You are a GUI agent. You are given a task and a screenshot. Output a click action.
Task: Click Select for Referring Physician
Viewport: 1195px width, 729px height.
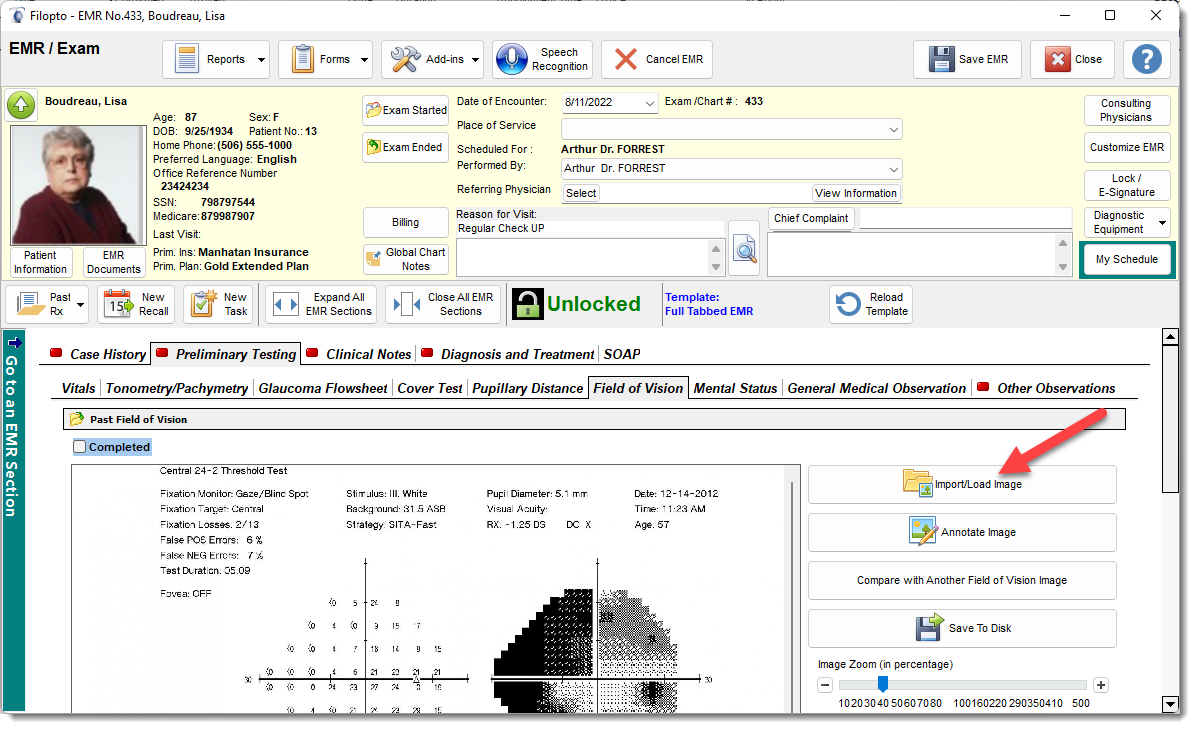pyautogui.click(x=581, y=193)
